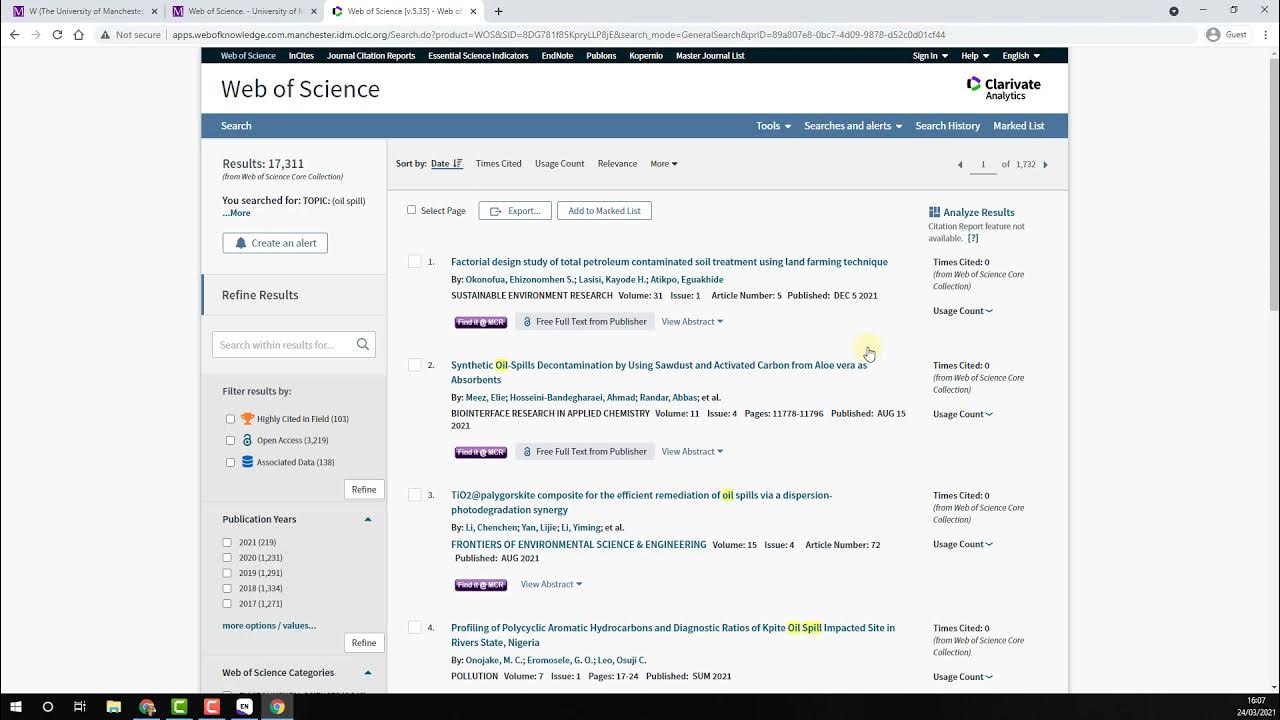Tick the Select Page checkbox

click(411, 210)
